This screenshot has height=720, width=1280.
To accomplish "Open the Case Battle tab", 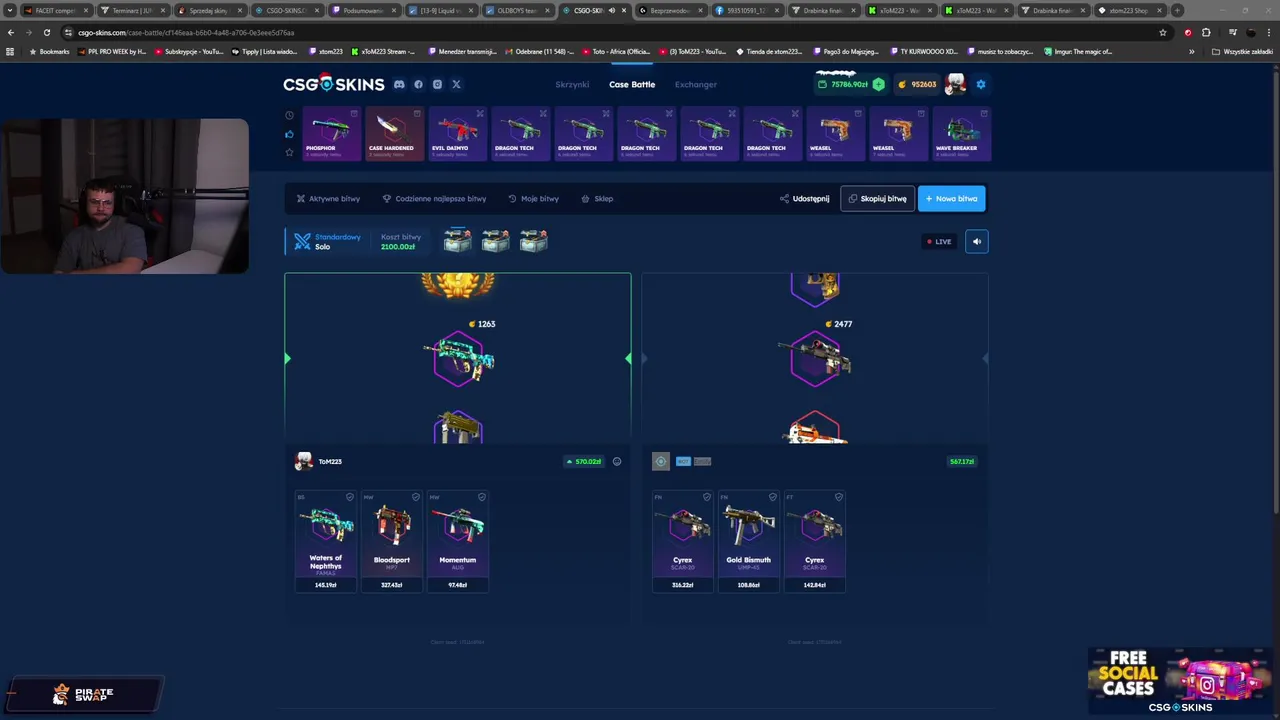I will (x=632, y=85).
